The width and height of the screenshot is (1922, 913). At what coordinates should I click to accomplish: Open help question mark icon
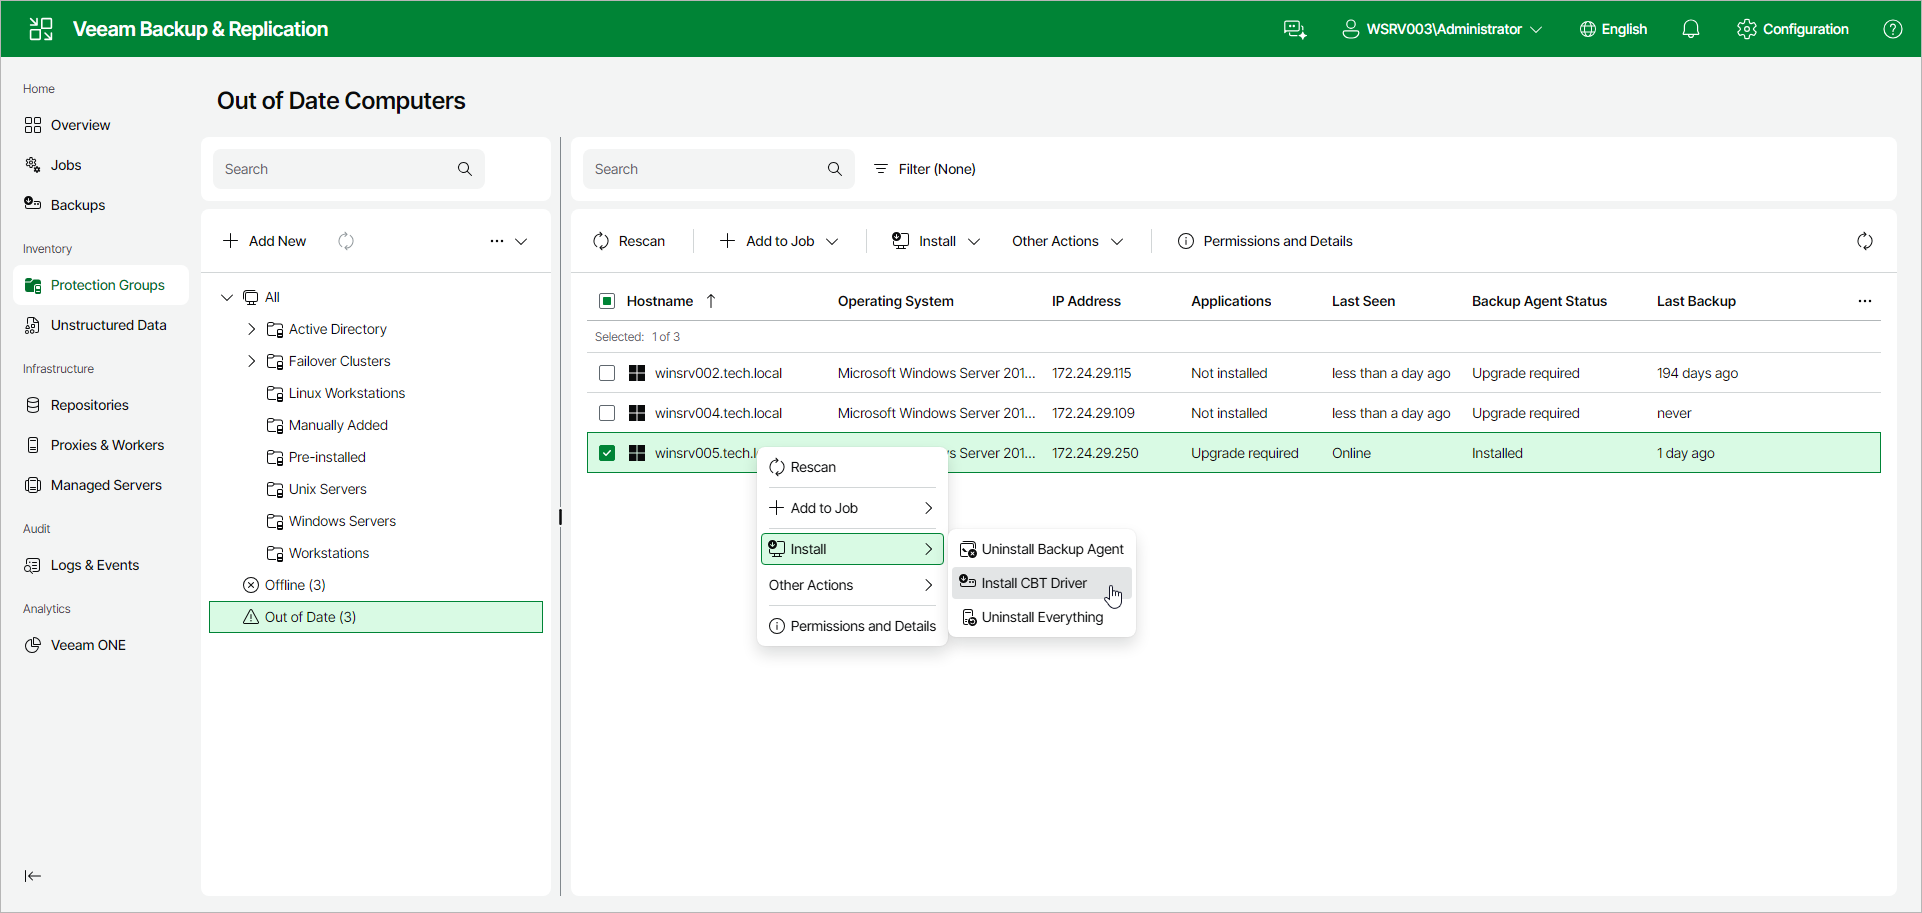pyautogui.click(x=1893, y=29)
